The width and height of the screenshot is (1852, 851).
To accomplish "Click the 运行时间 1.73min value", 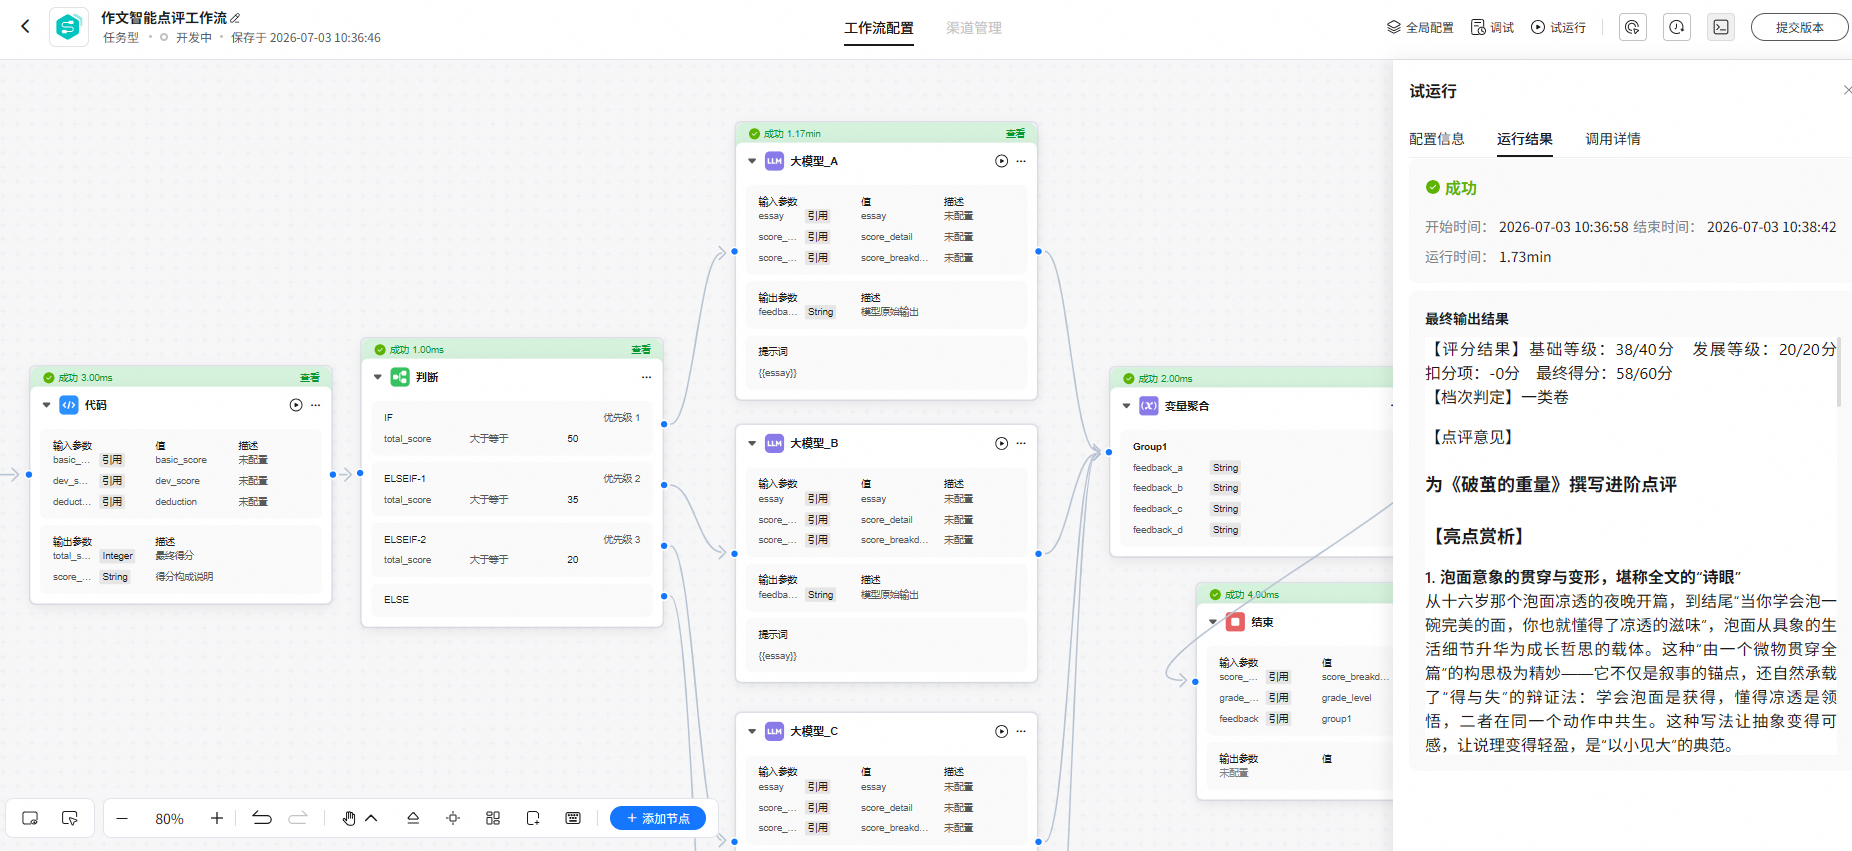I will (1525, 257).
